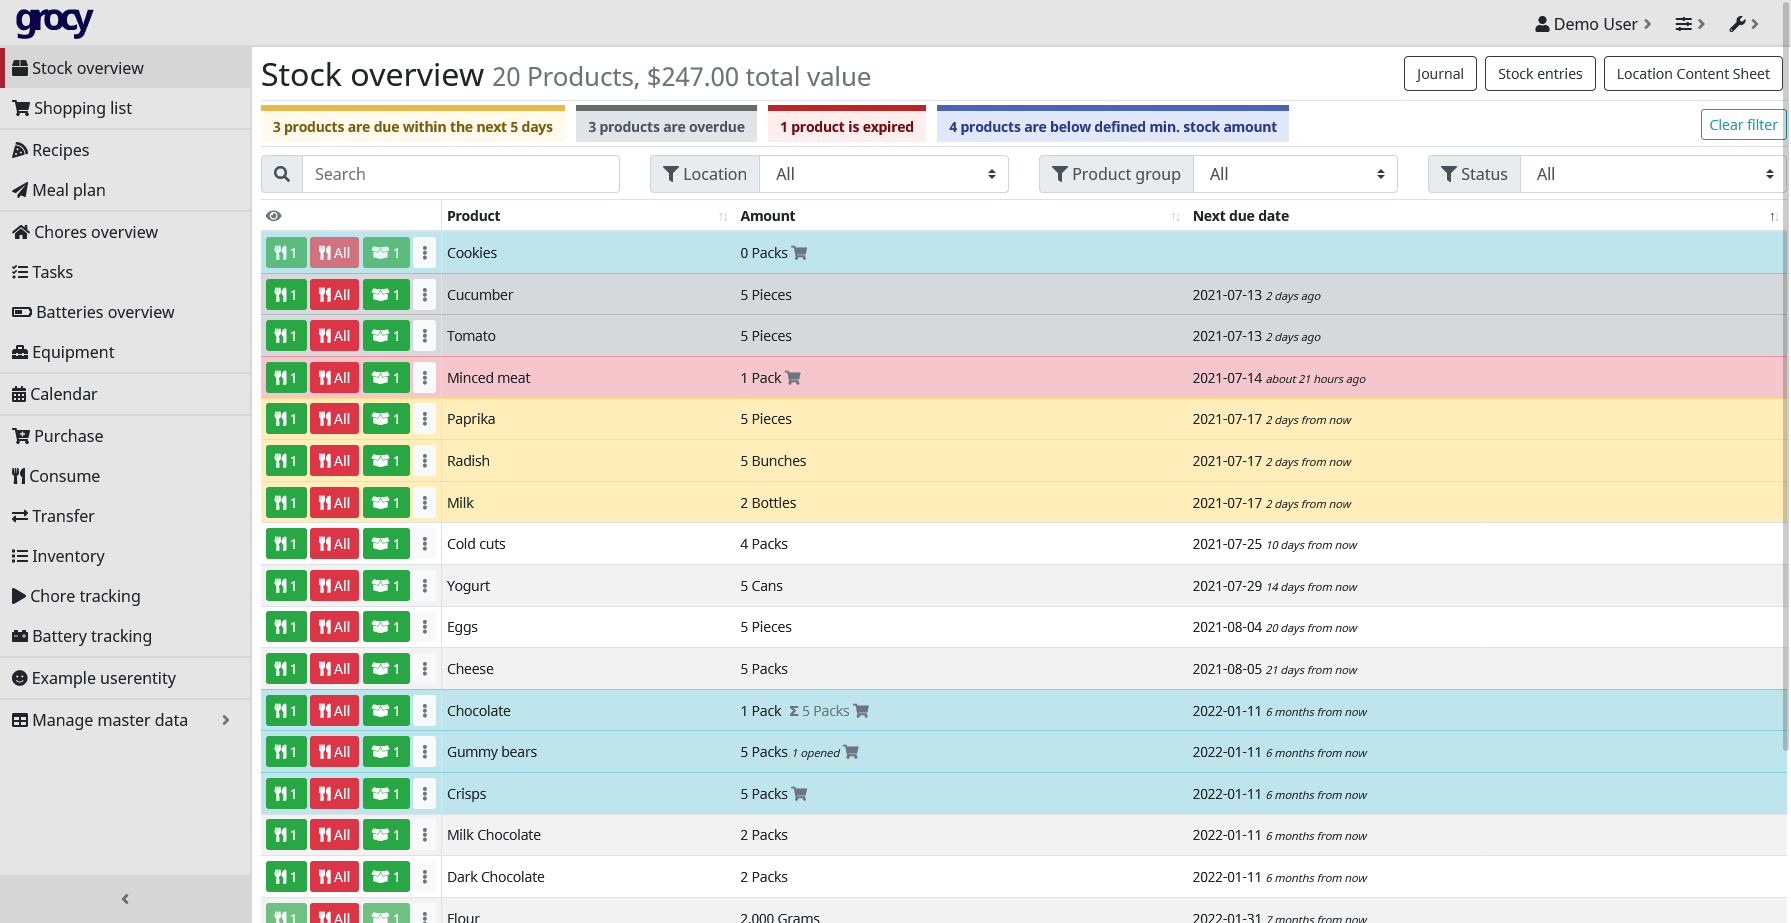Open the three-dot menu for Yogurt
1791x923 pixels.
pyautogui.click(x=425, y=586)
